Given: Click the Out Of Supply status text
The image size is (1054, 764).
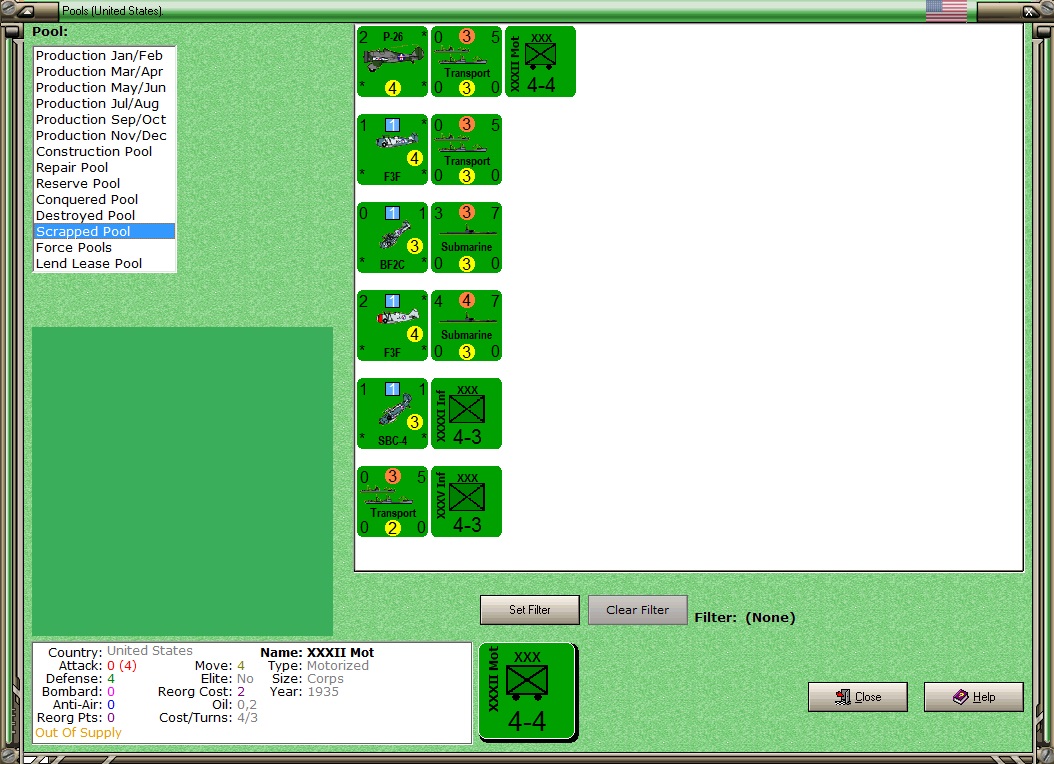Looking at the screenshot, I should click(x=78, y=732).
